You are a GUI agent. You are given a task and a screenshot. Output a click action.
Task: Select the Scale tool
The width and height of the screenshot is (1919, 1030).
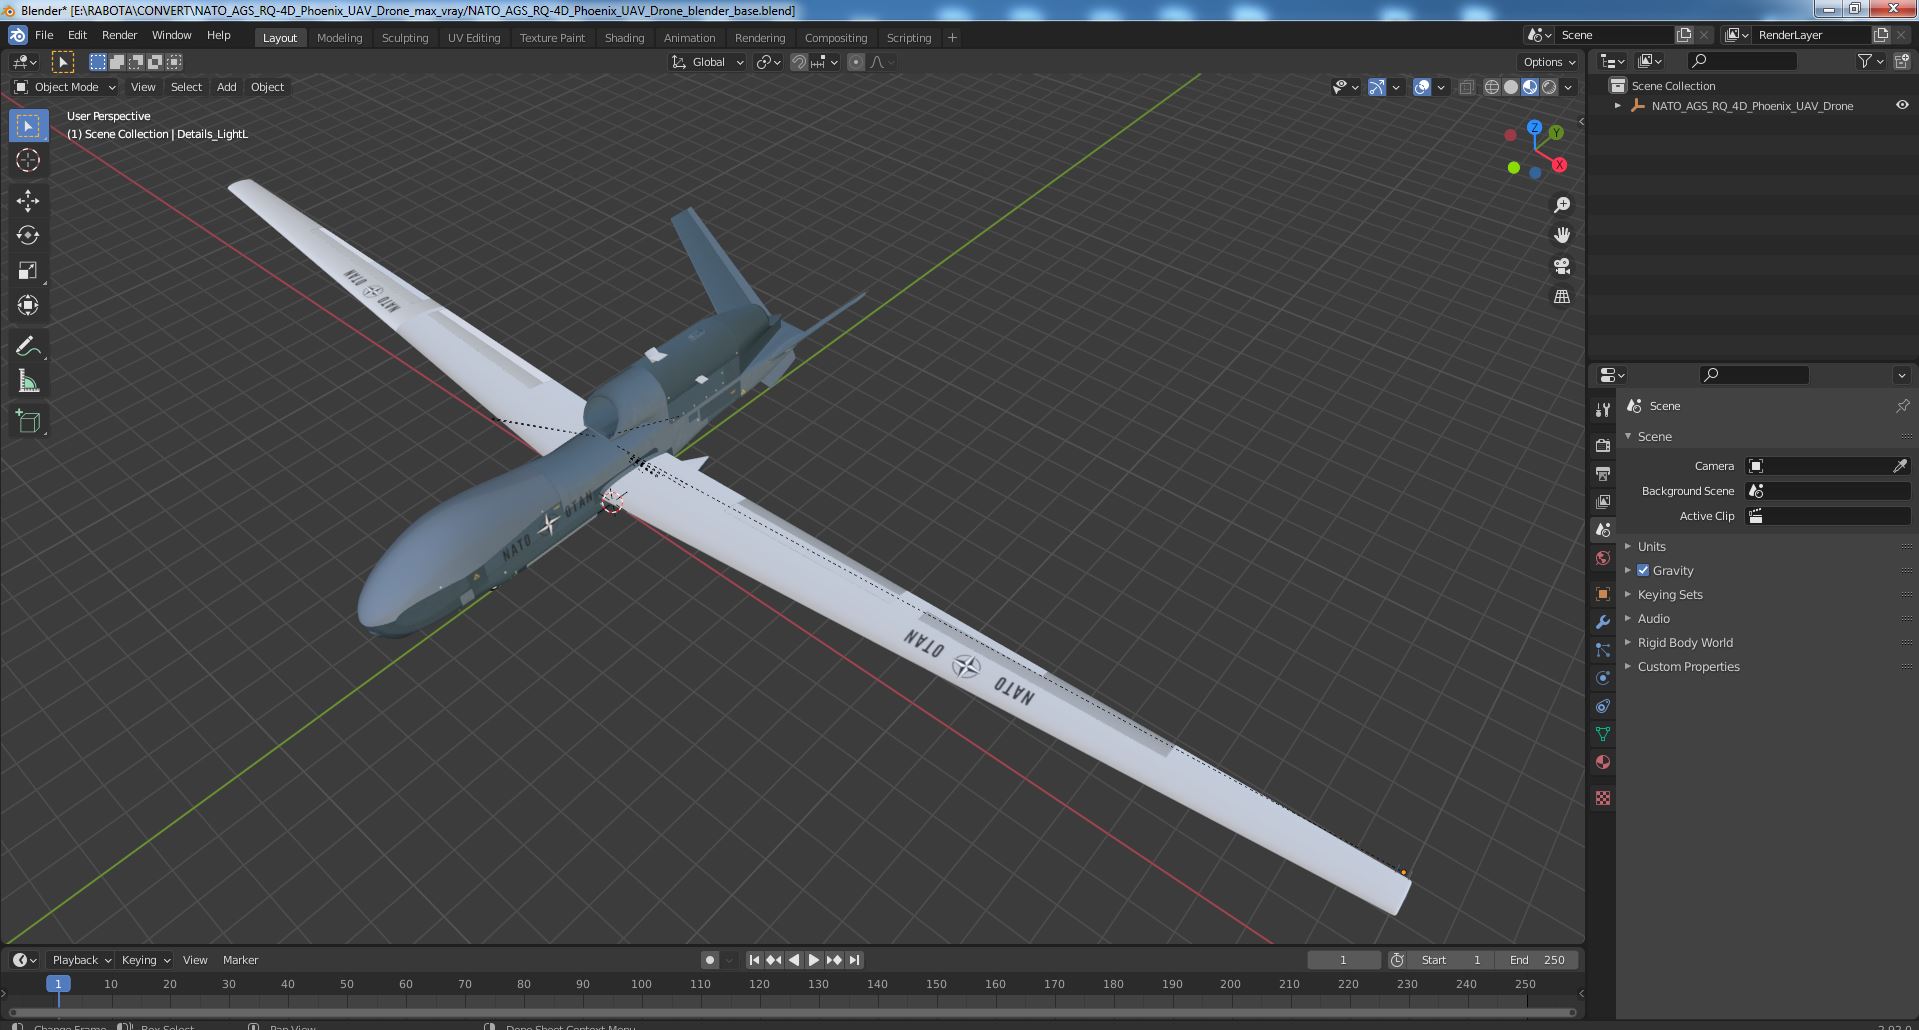28,271
